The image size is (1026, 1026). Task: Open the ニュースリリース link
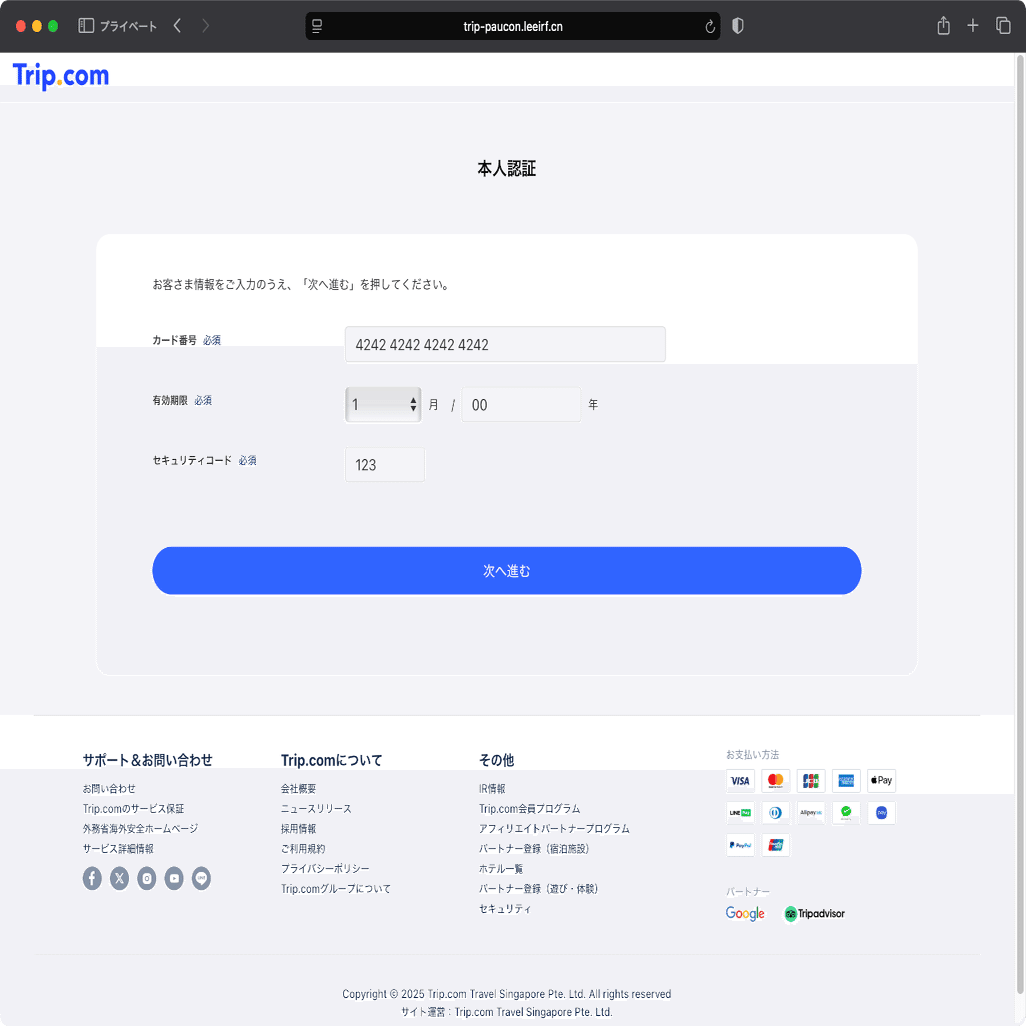click(316, 809)
